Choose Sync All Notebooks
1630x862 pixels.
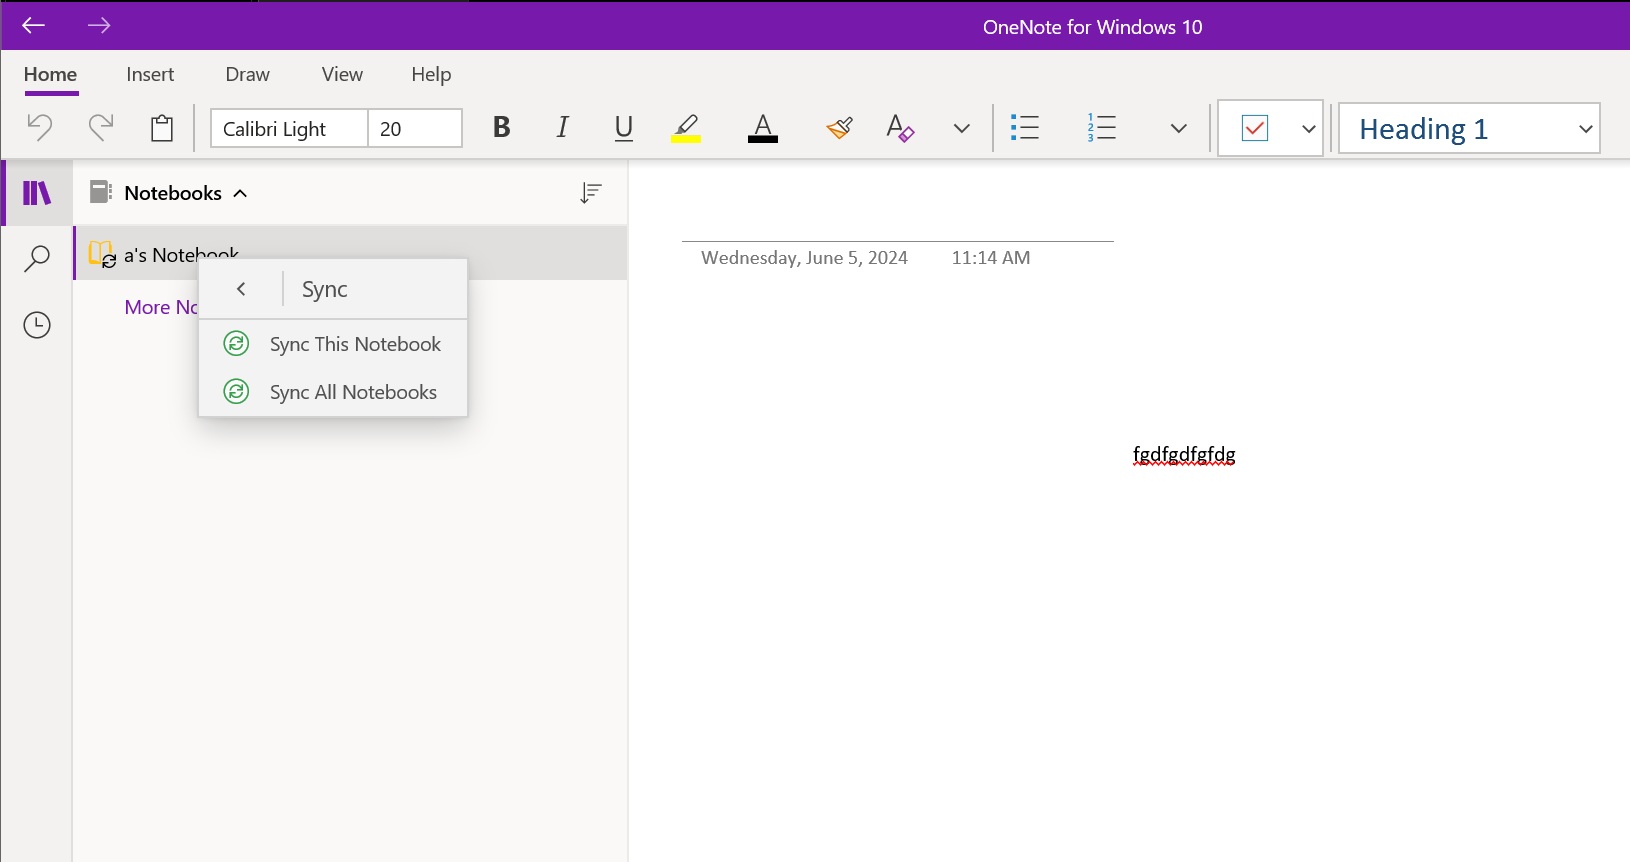(x=352, y=392)
